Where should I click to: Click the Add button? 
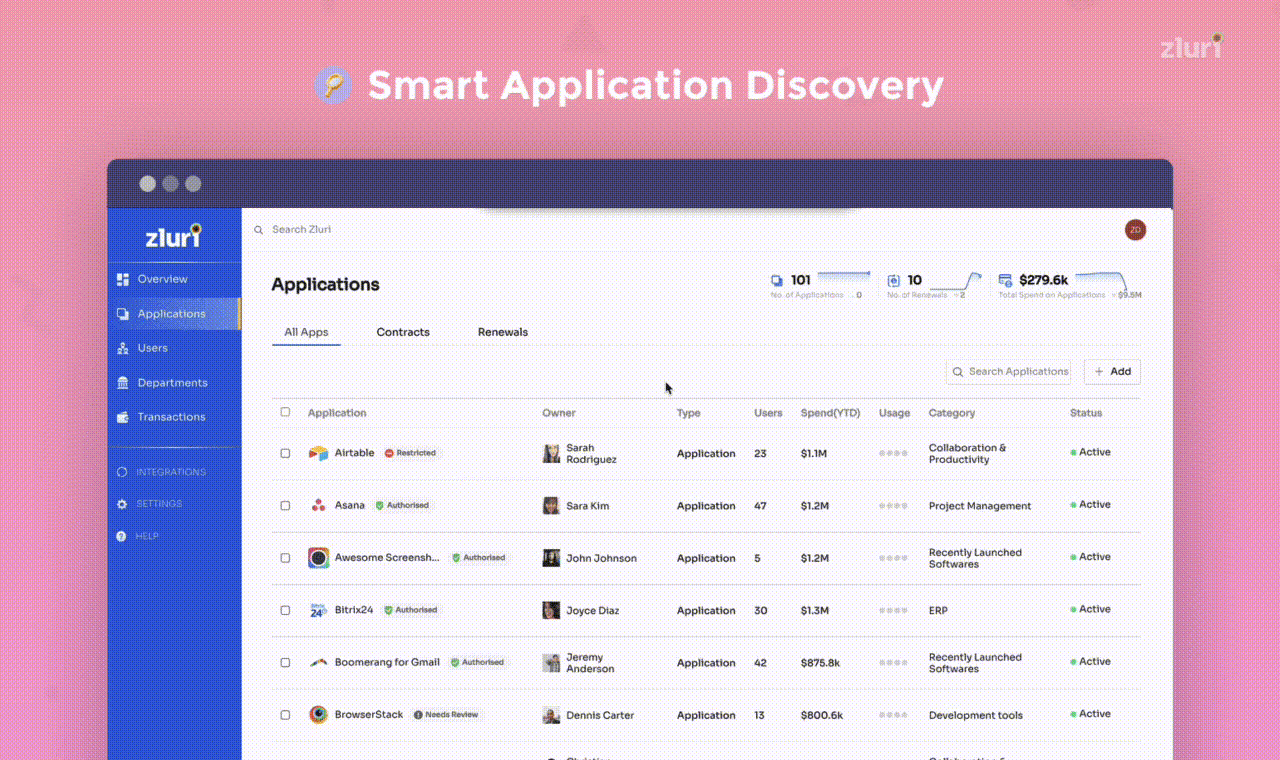click(1112, 371)
